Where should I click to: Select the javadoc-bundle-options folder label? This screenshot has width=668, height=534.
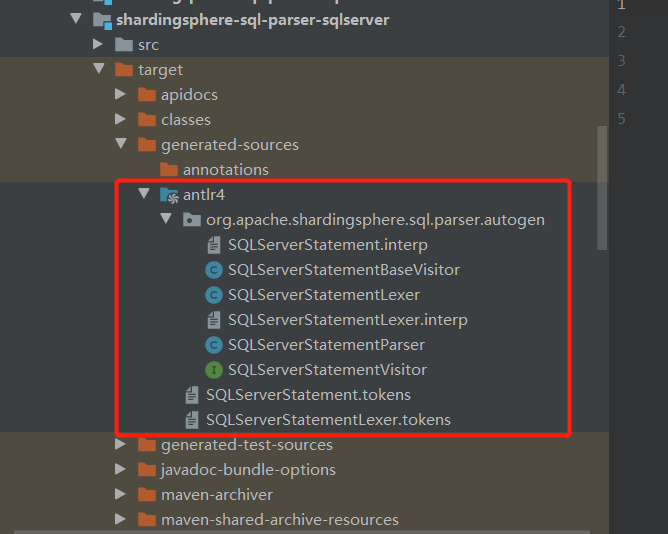click(248, 470)
